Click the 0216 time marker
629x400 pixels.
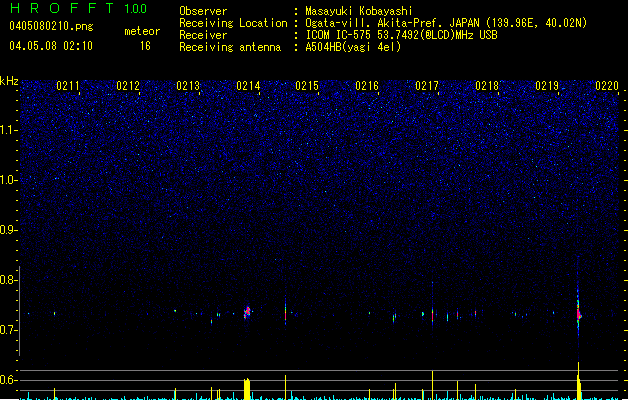[367, 86]
